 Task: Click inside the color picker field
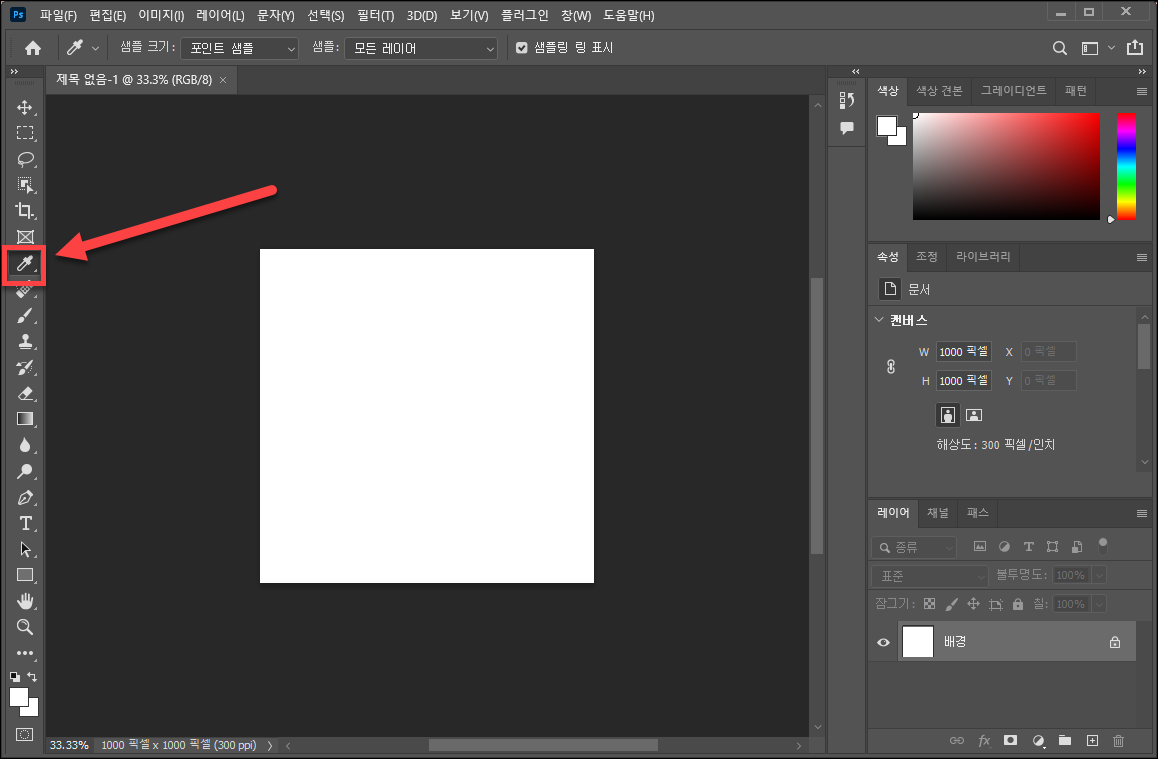point(1006,166)
